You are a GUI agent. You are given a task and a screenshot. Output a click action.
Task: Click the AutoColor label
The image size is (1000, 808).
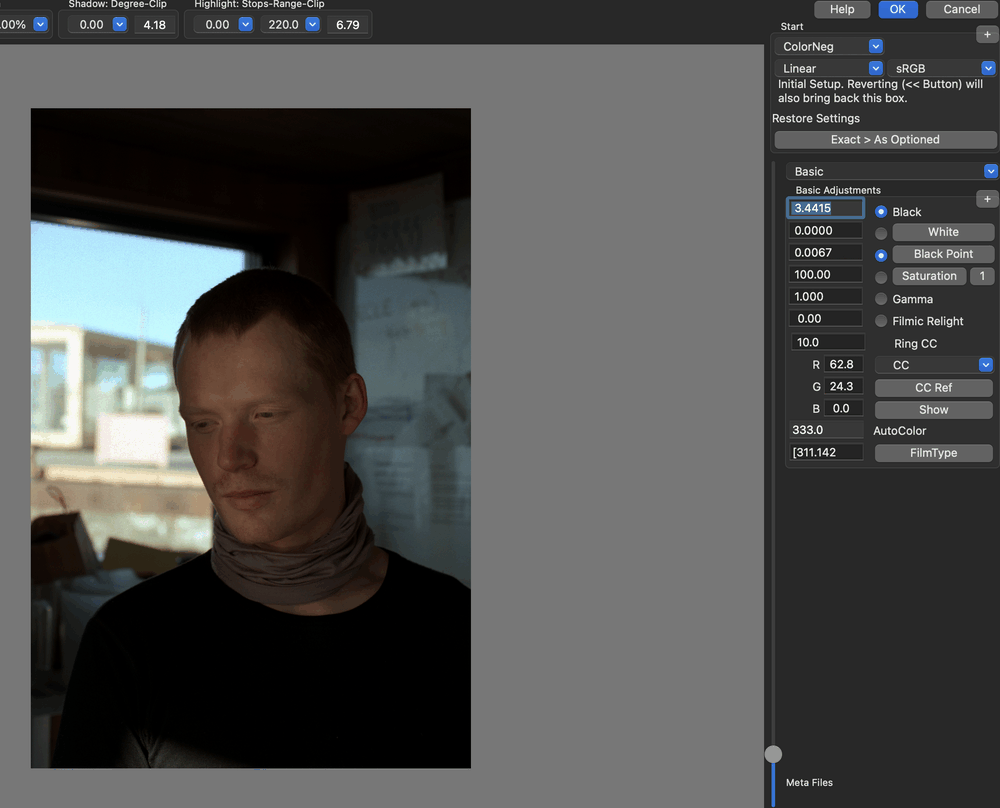899,431
